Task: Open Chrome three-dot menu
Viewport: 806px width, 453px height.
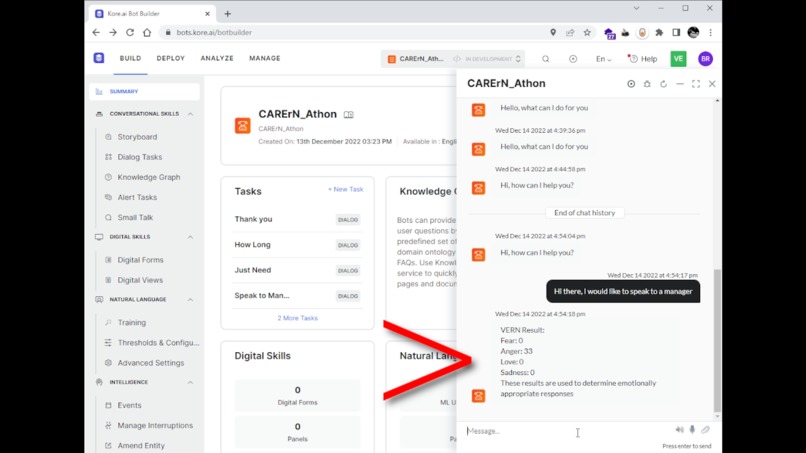Action: click(x=710, y=32)
